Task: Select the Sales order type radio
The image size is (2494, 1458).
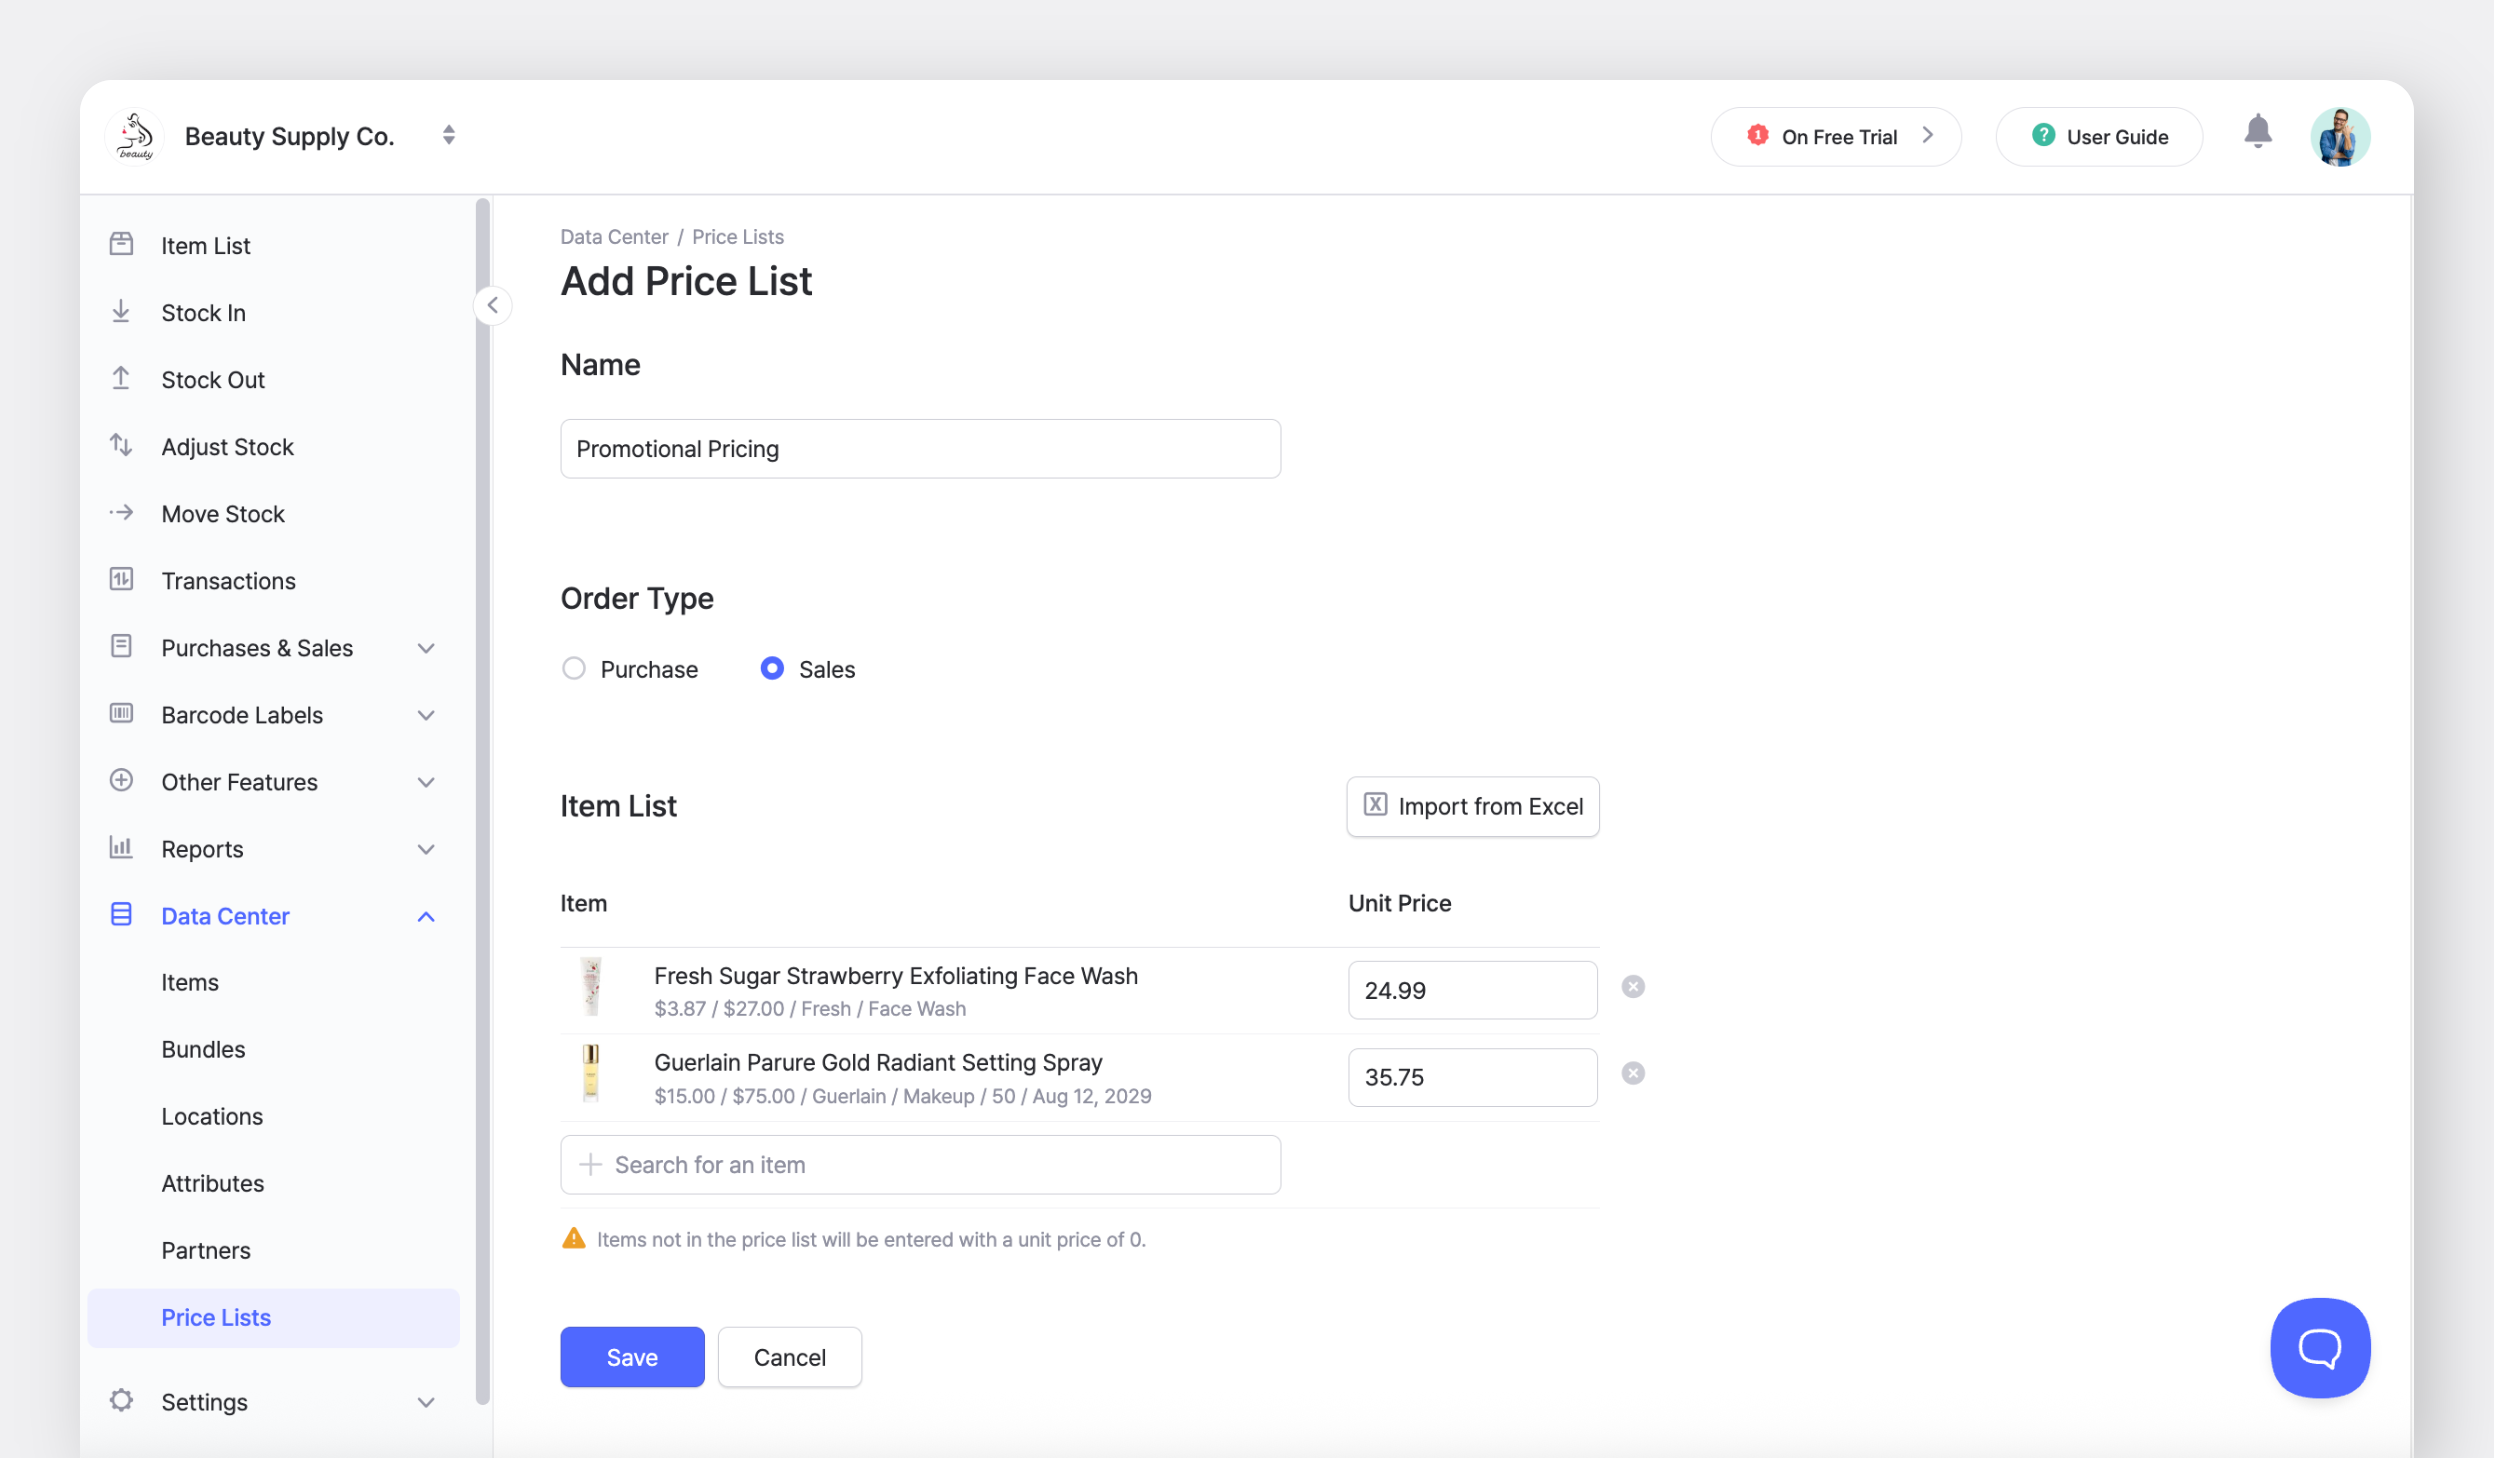Action: point(771,668)
